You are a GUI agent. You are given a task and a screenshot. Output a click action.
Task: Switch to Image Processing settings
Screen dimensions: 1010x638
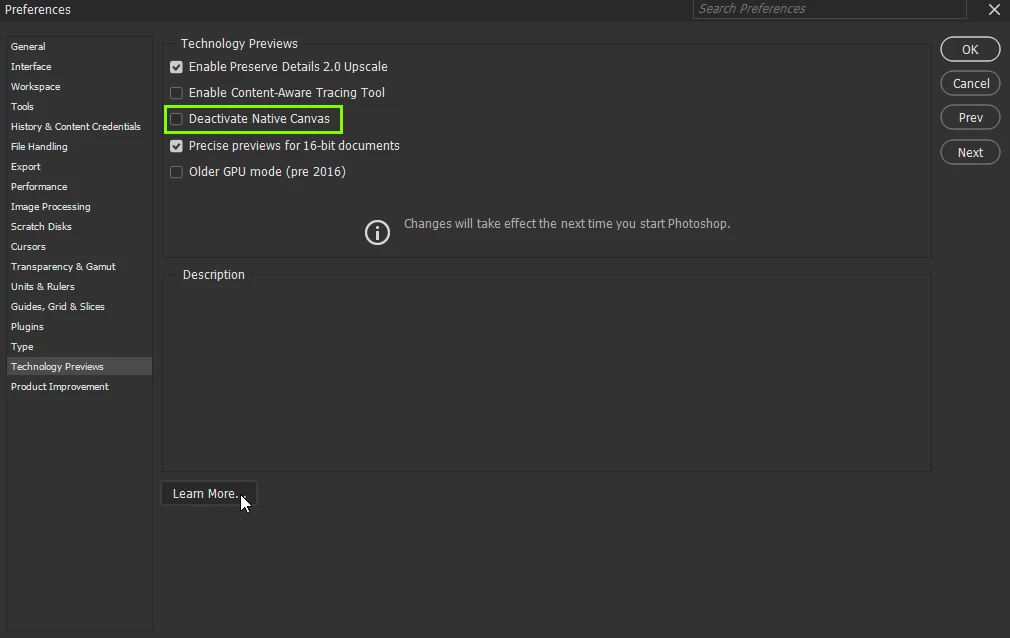(79, 206)
